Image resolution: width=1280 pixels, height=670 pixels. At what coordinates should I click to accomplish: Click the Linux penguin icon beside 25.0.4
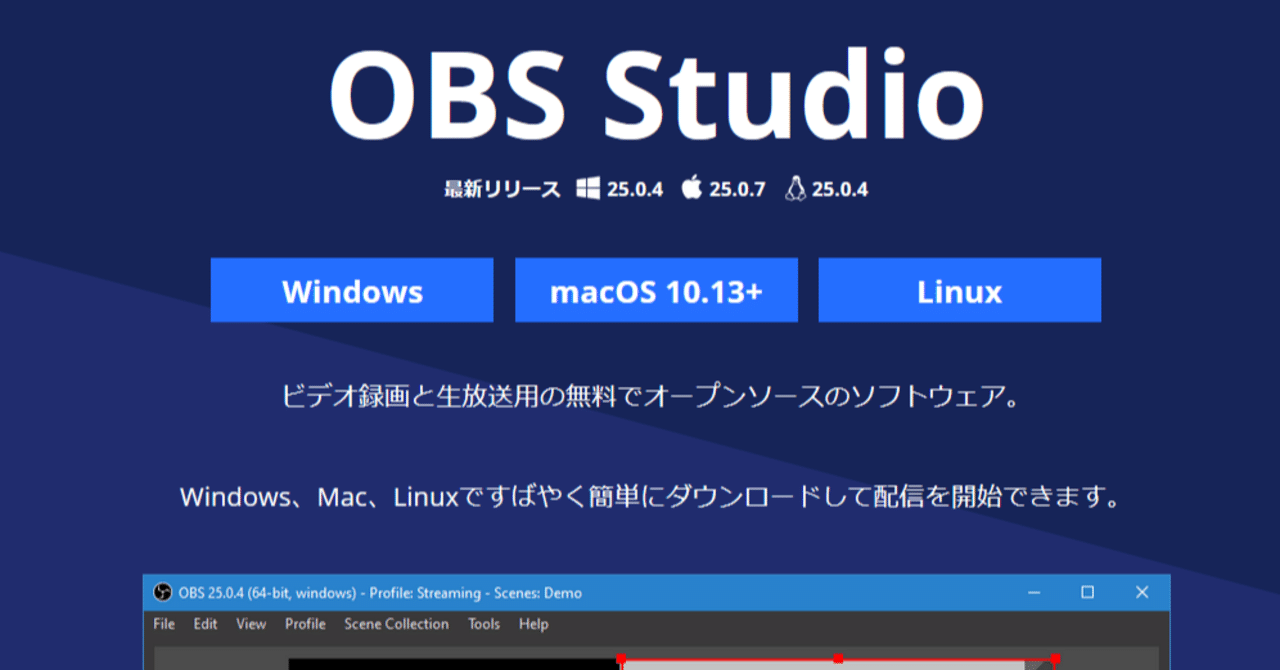coord(796,188)
